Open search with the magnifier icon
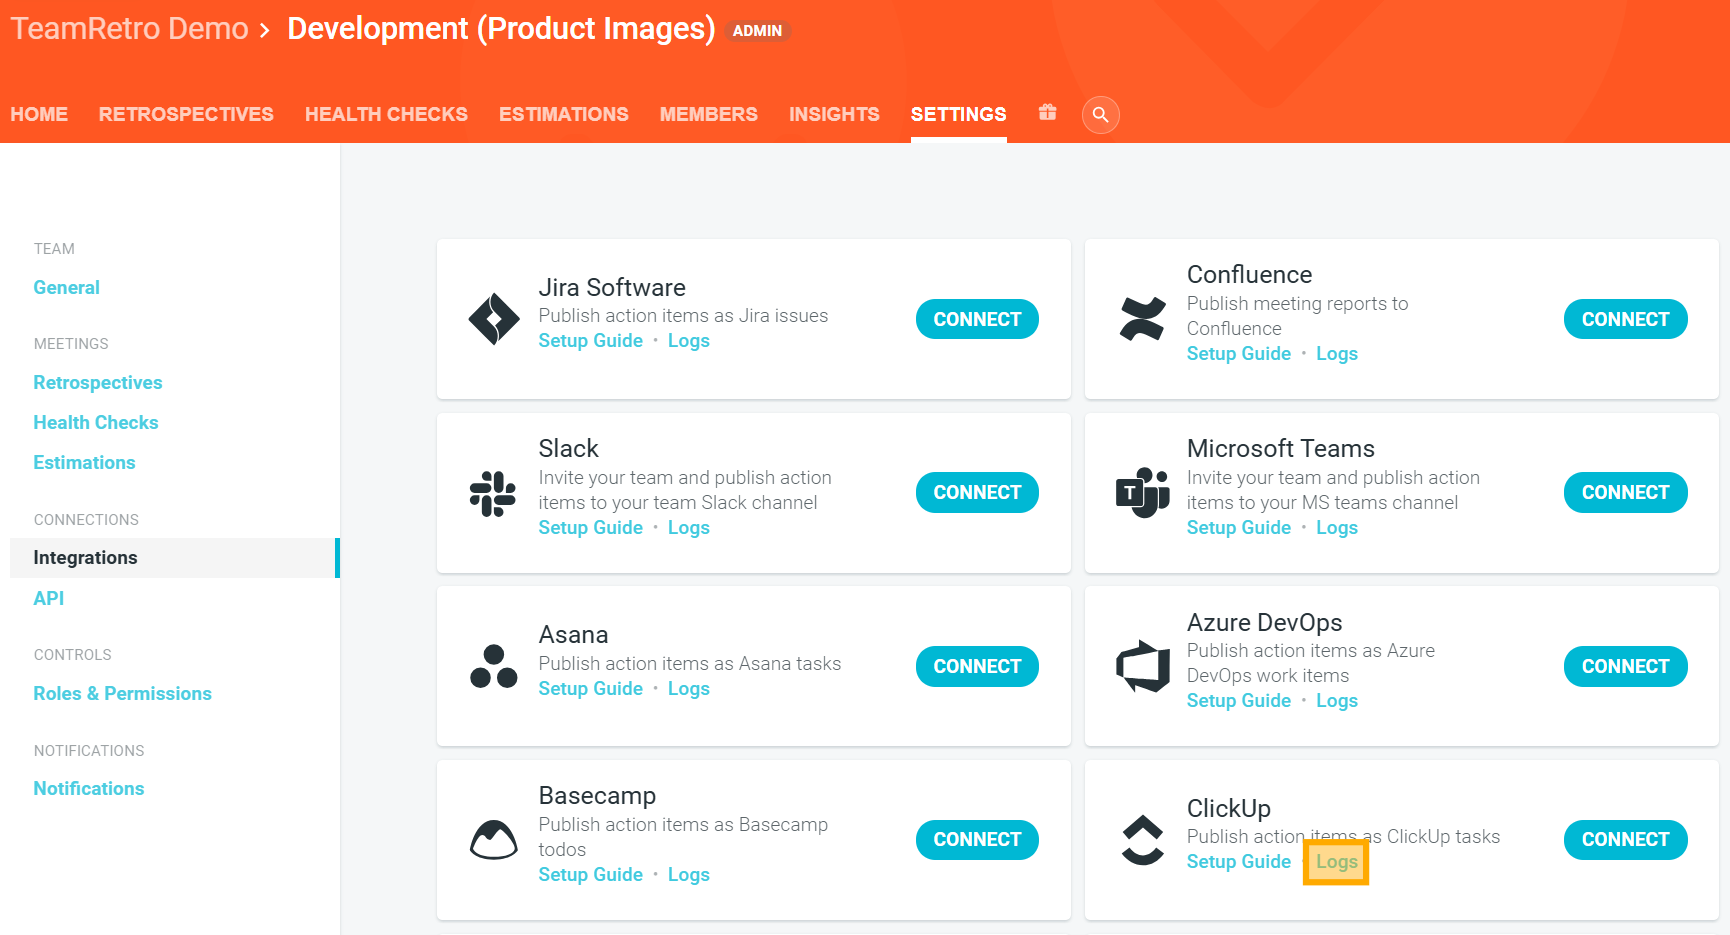The height and width of the screenshot is (935, 1730). pyautogui.click(x=1100, y=115)
